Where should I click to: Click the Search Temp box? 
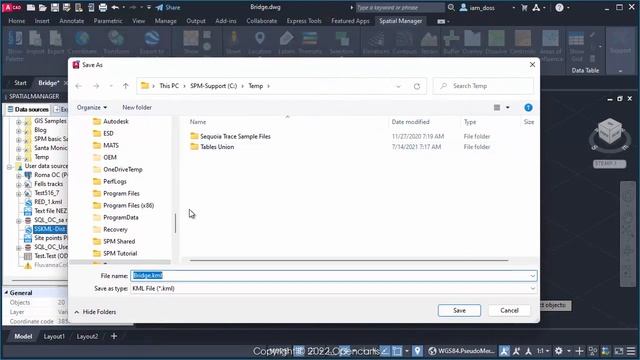pos(483,86)
